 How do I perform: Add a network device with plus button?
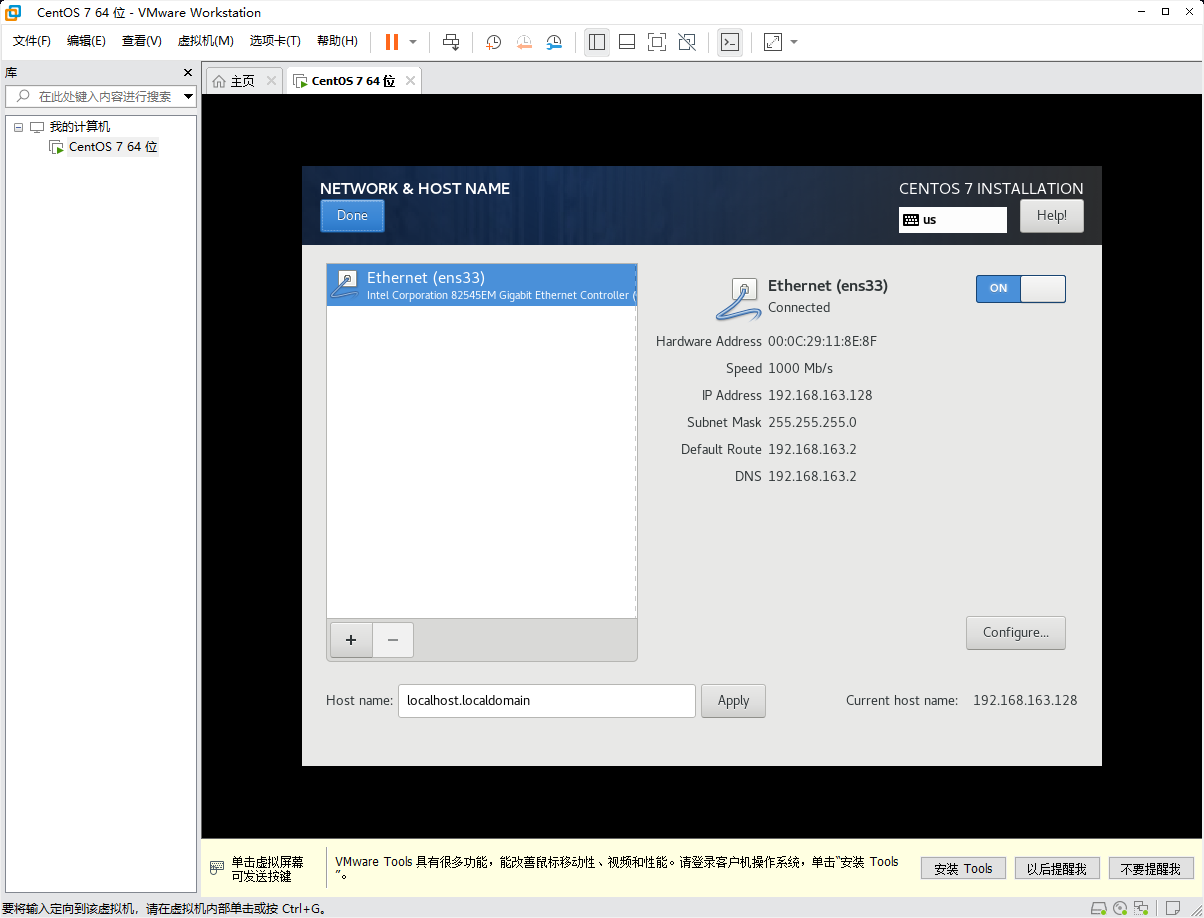[x=351, y=640]
